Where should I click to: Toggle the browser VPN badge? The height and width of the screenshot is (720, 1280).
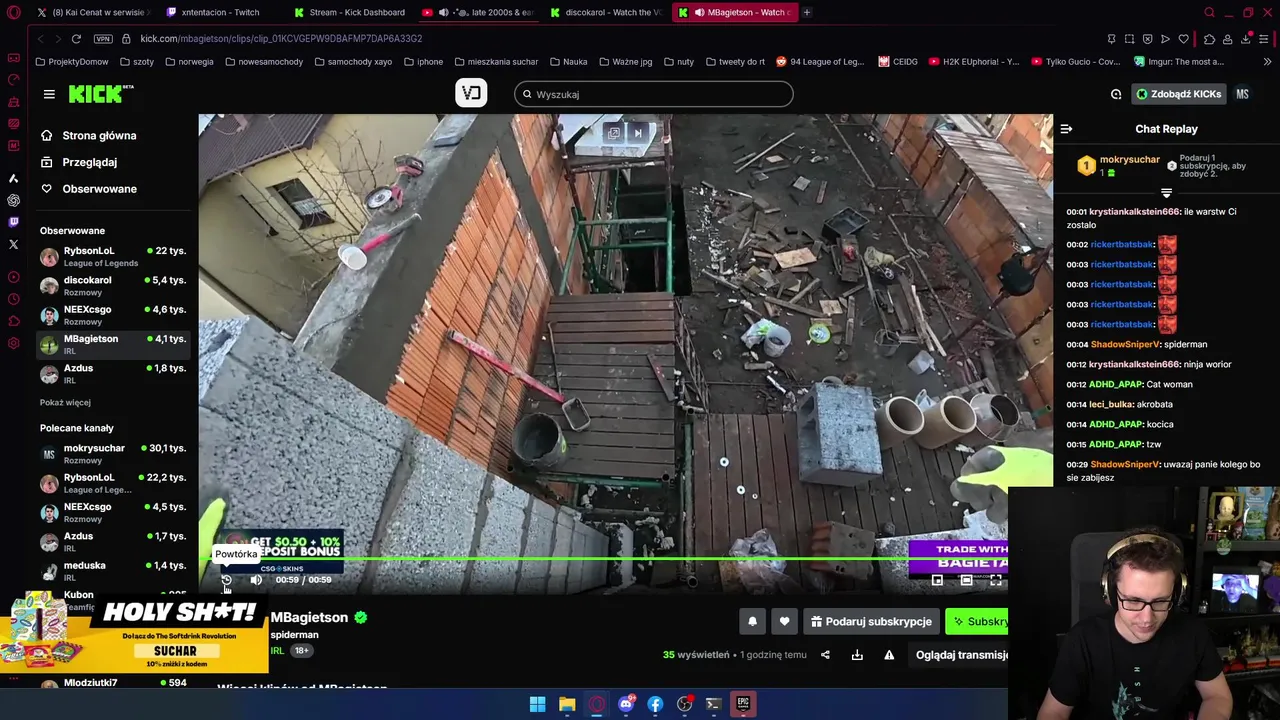point(103,38)
